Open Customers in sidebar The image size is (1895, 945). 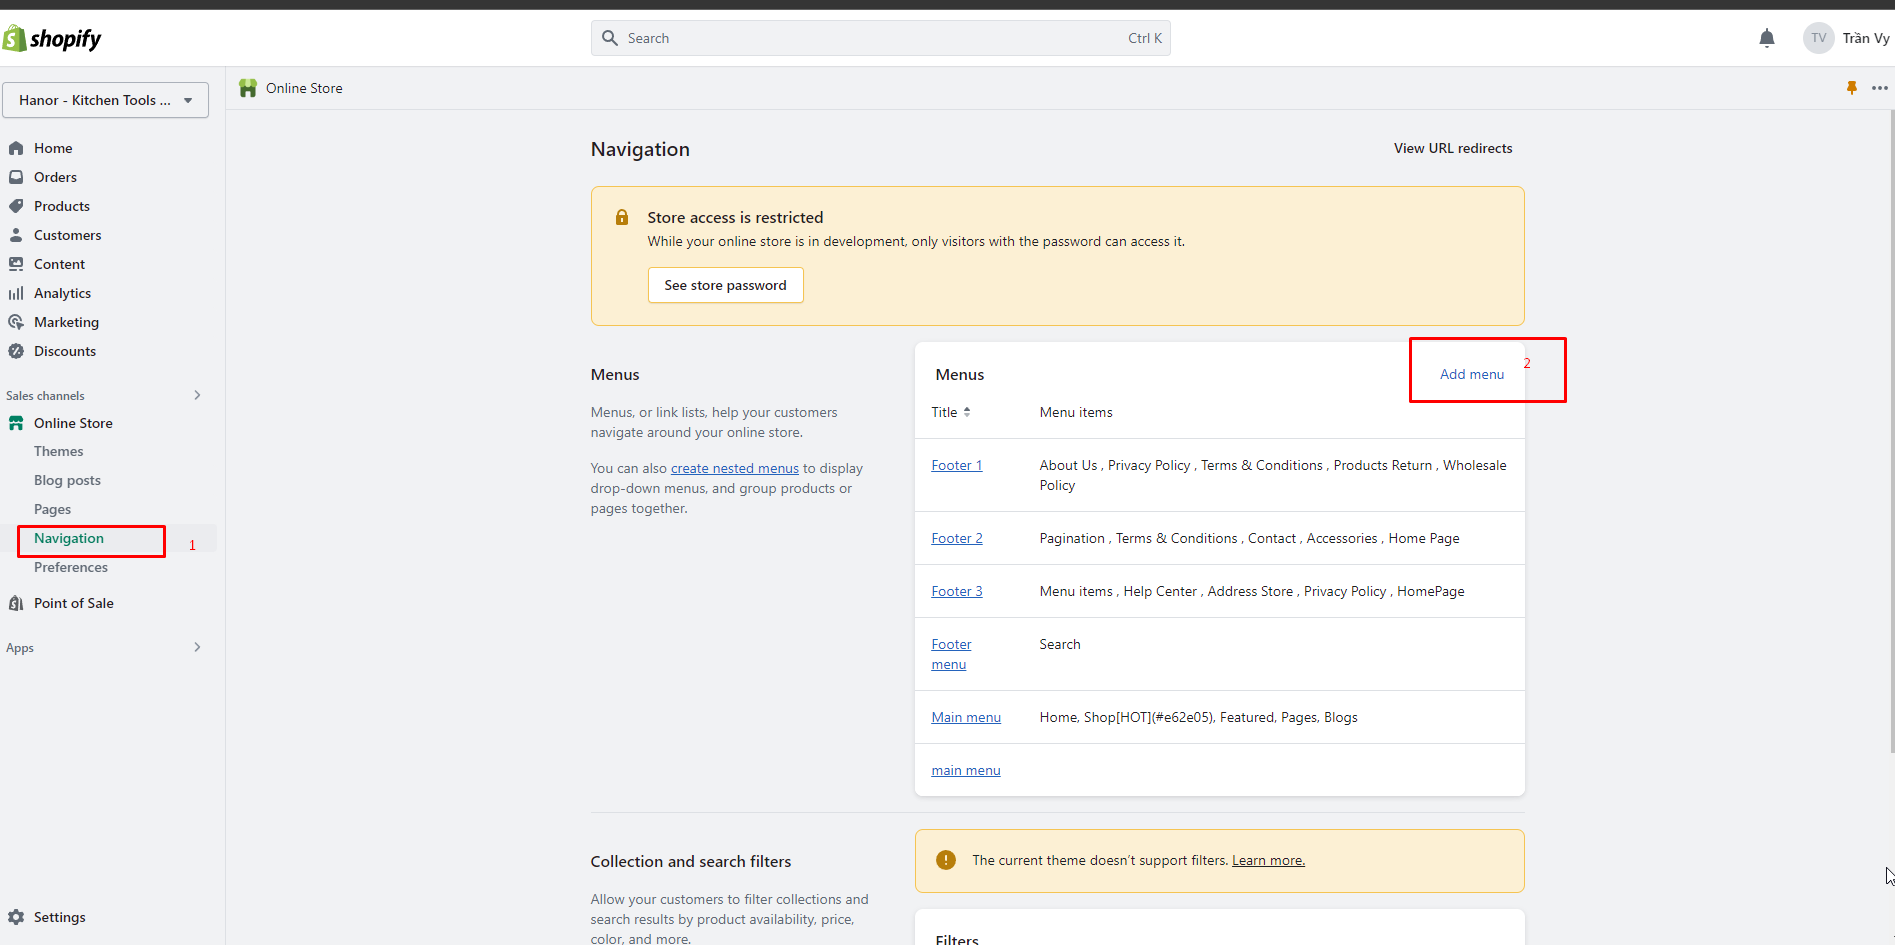tap(68, 235)
